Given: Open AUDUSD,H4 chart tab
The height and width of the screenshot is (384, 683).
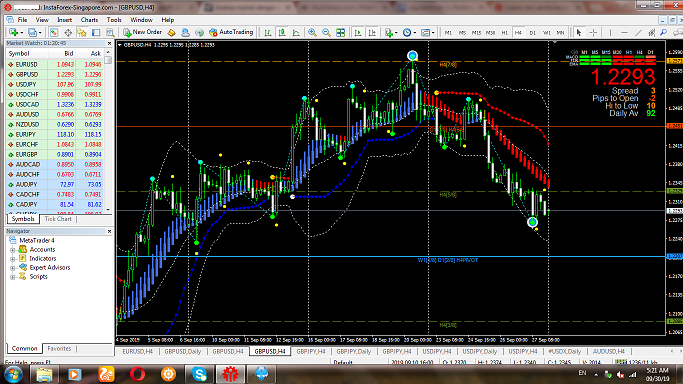Looking at the screenshot, I should pos(609,351).
